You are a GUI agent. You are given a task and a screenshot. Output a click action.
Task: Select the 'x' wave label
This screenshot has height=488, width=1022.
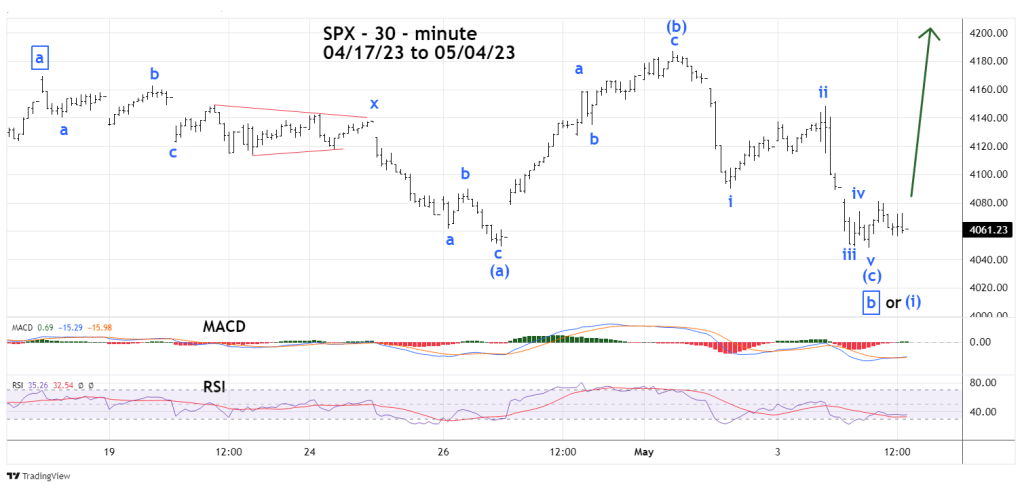pos(374,103)
